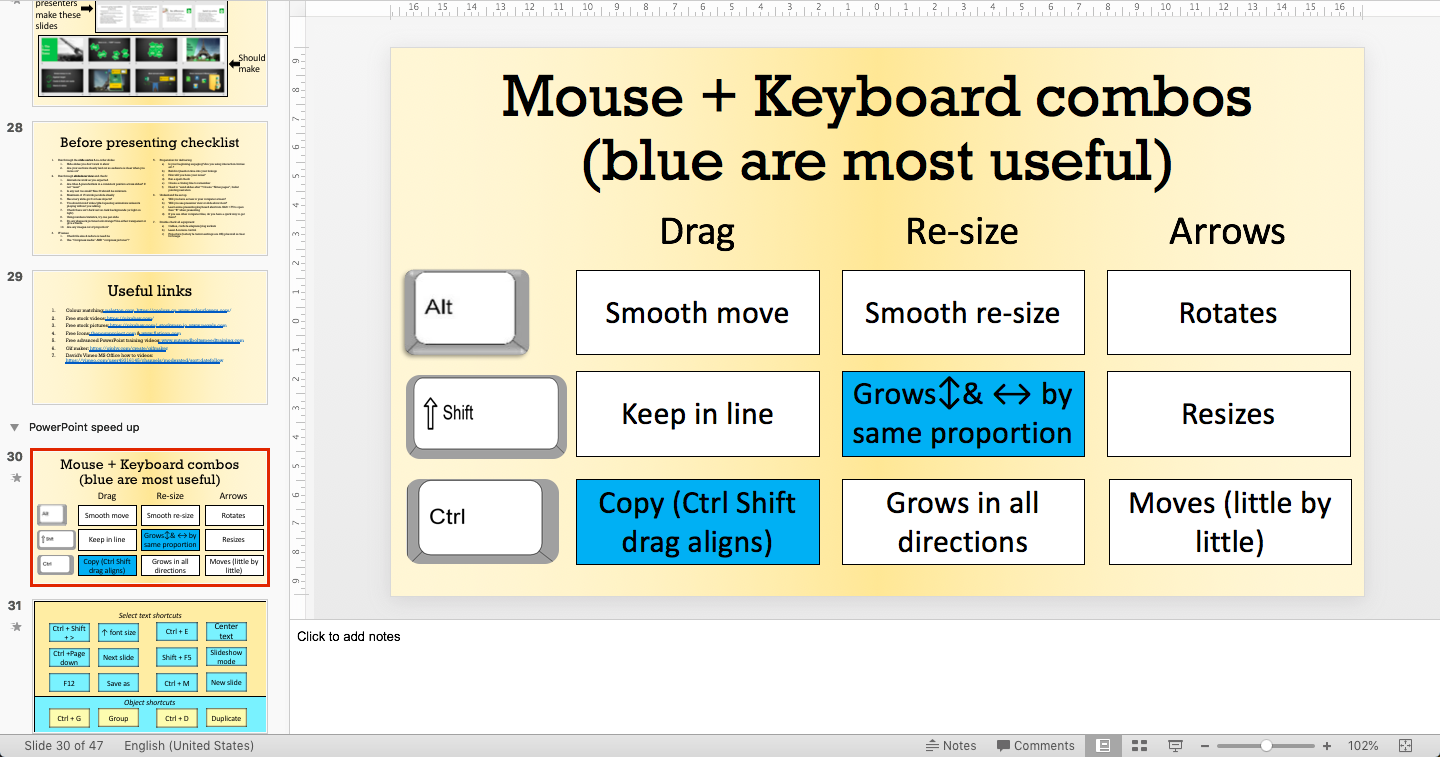Click the Slide 30 of 47 indicator
The image size is (1440, 757).
click(64, 746)
